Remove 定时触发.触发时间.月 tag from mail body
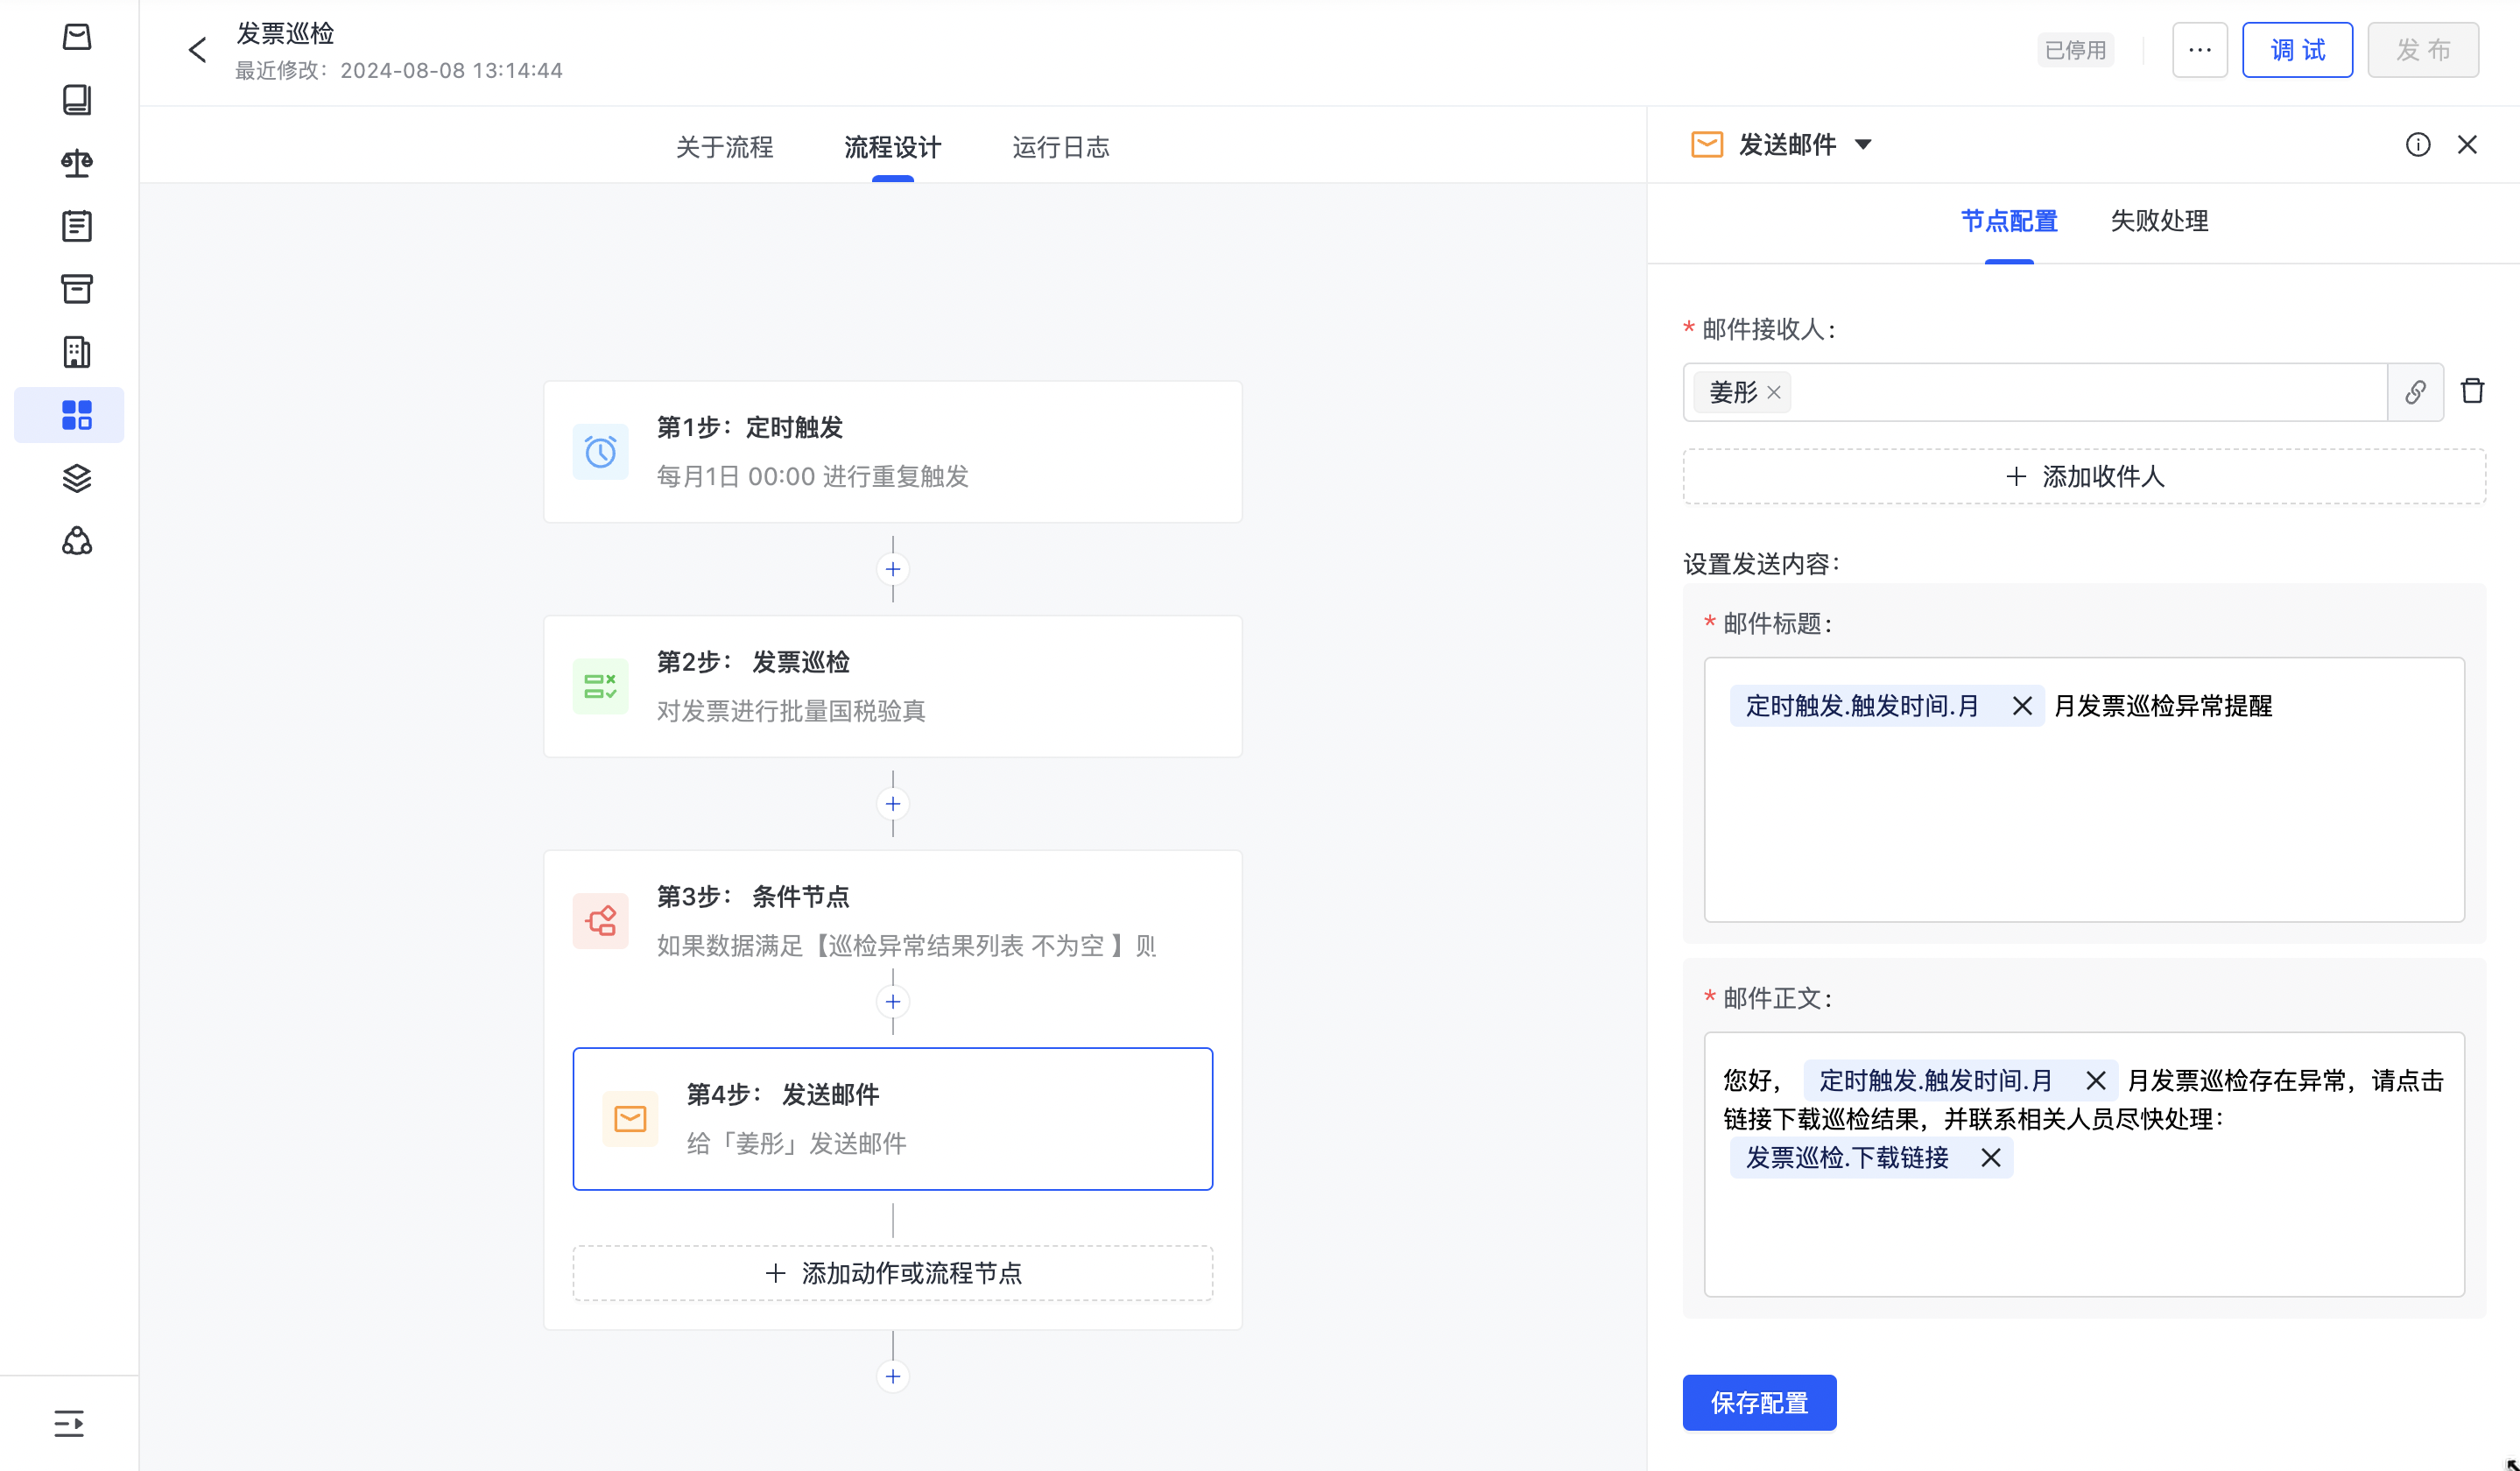2520x1471 pixels. click(x=2095, y=1081)
